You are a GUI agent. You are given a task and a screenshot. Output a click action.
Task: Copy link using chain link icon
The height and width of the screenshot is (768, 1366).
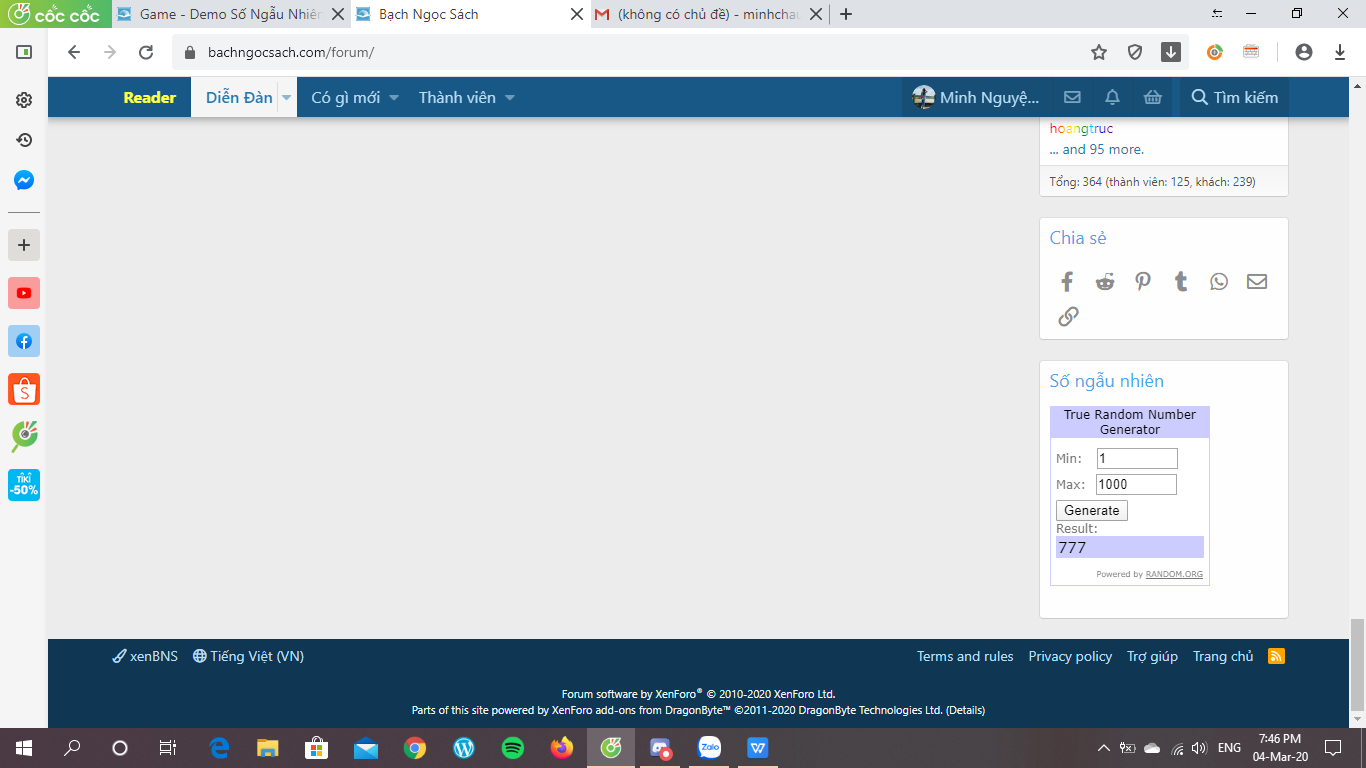(x=1068, y=317)
